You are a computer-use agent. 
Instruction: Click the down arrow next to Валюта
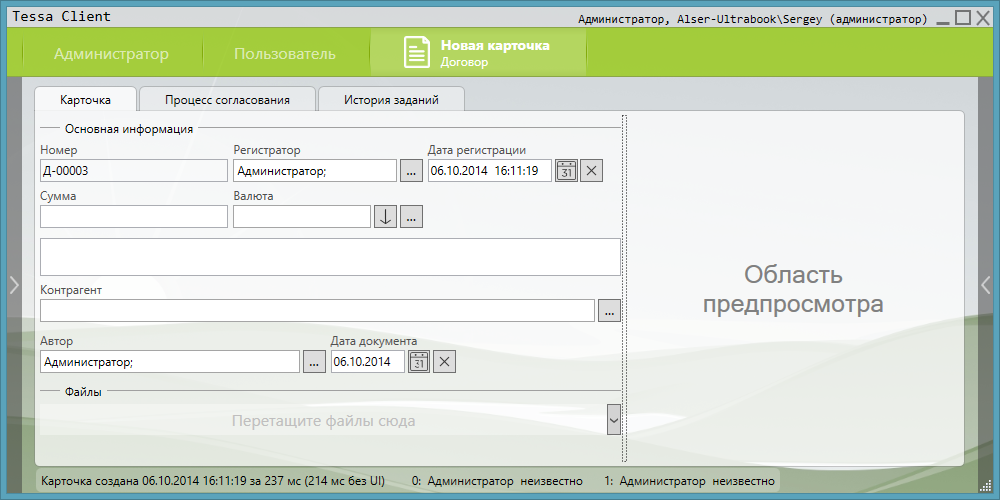click(x=385, y=216)
